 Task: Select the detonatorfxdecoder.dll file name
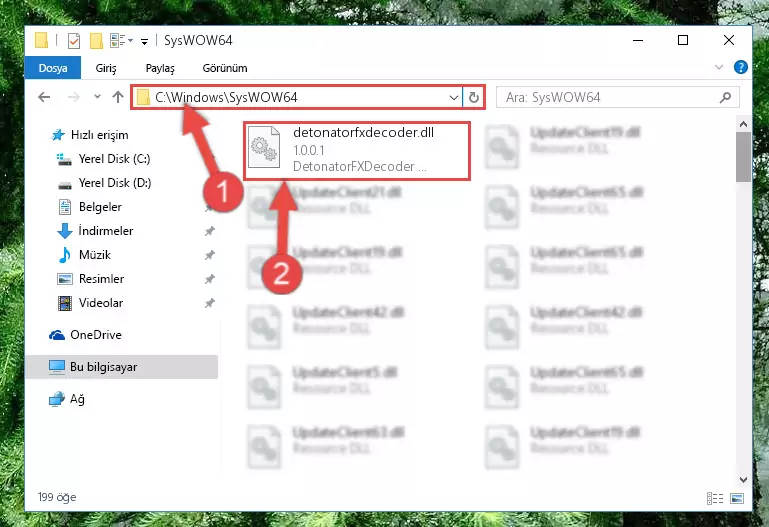(x=363, y=132)
